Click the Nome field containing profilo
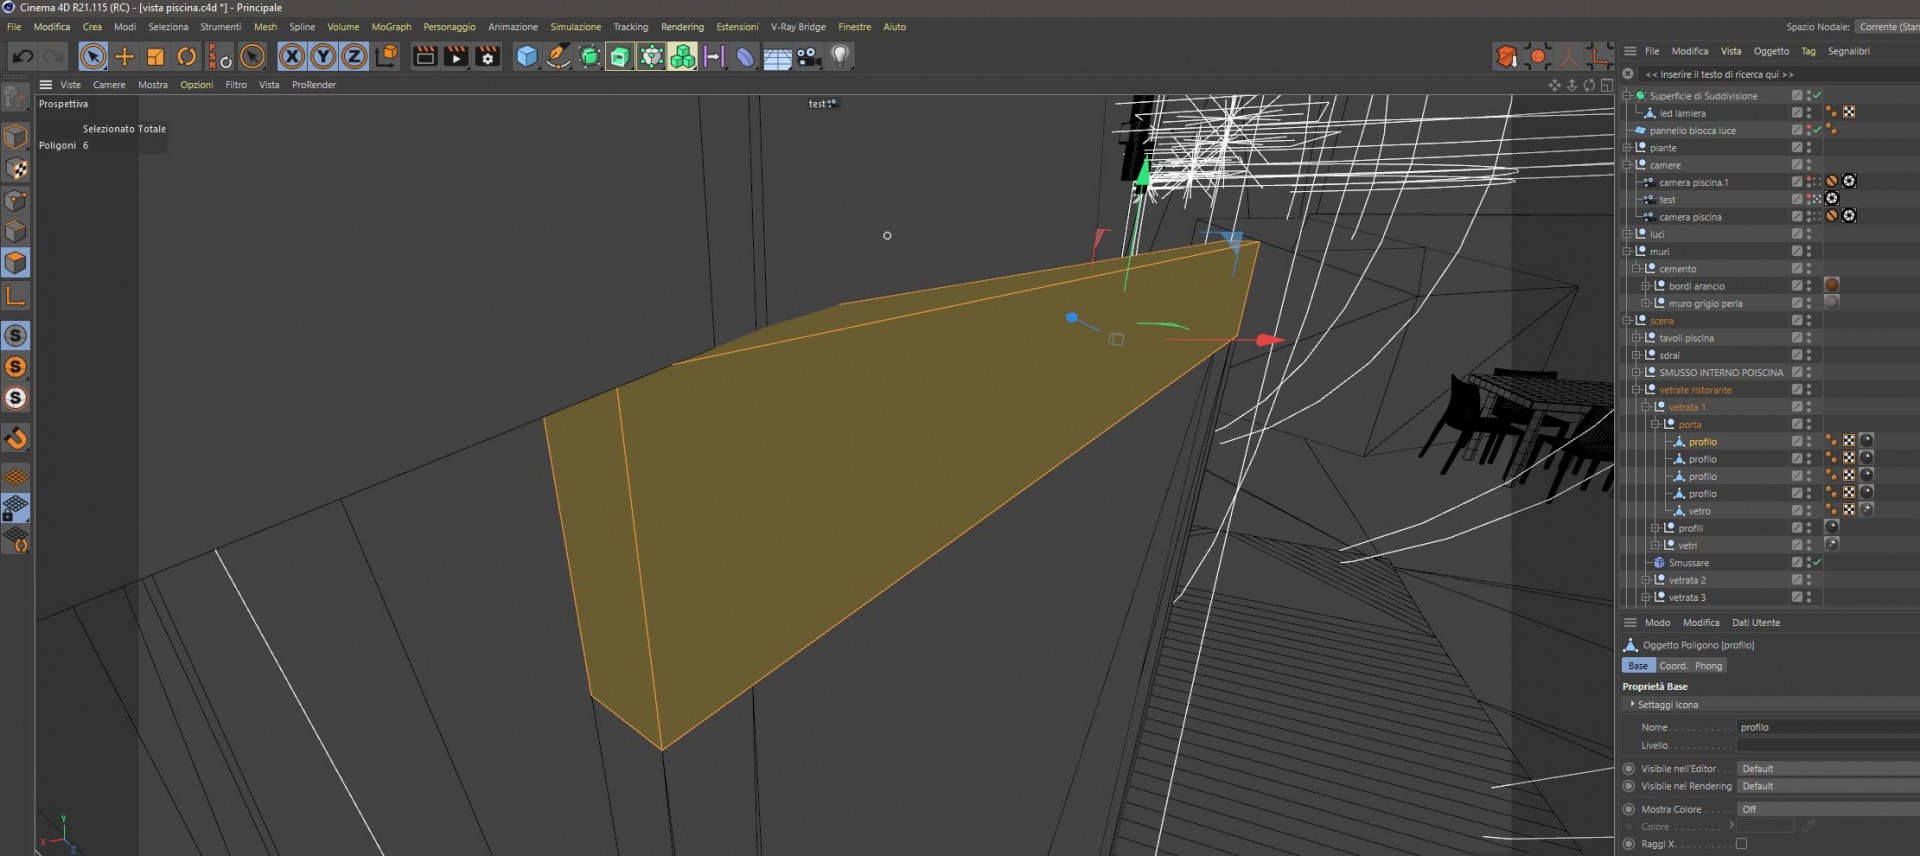1920x856 pixels. (x=1827, y=727)
